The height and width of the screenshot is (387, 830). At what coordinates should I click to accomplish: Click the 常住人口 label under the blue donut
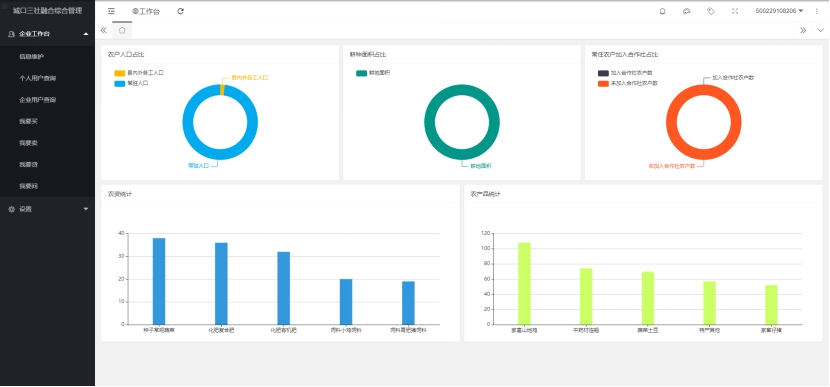point(199,166)
